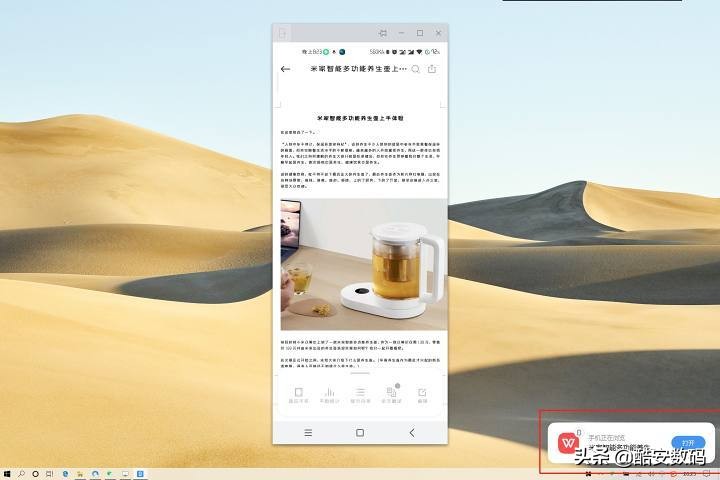
Task: Maximize the phone mirror window
Action: pos(420,33)
